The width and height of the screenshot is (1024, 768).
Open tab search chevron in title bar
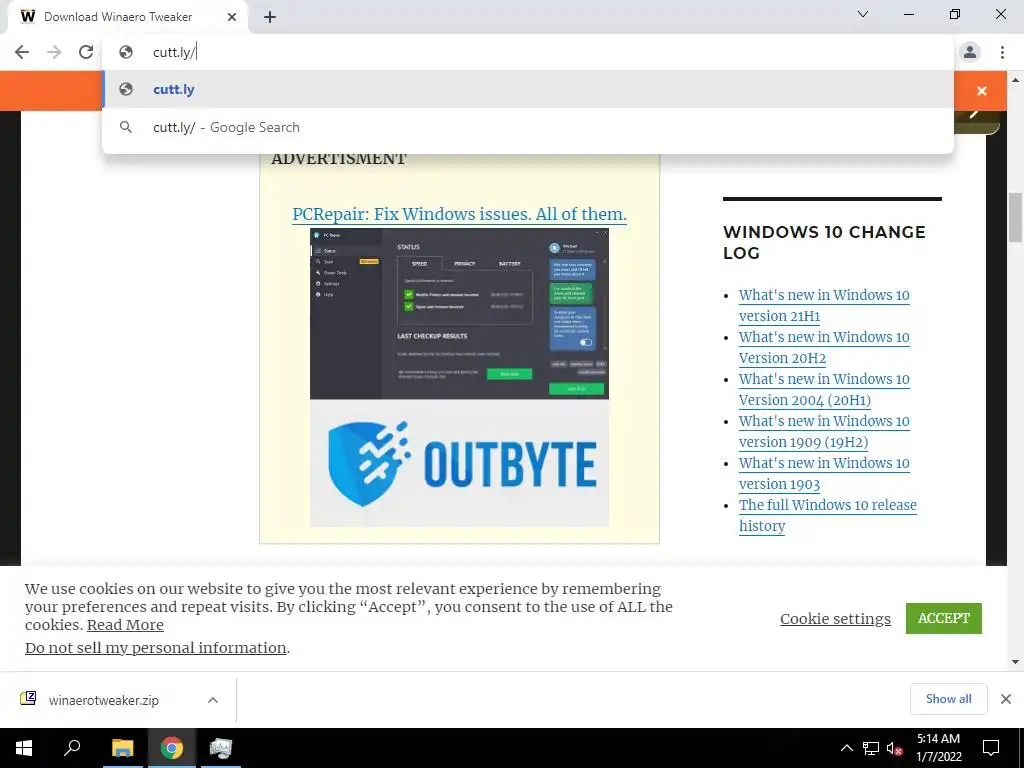863,14
